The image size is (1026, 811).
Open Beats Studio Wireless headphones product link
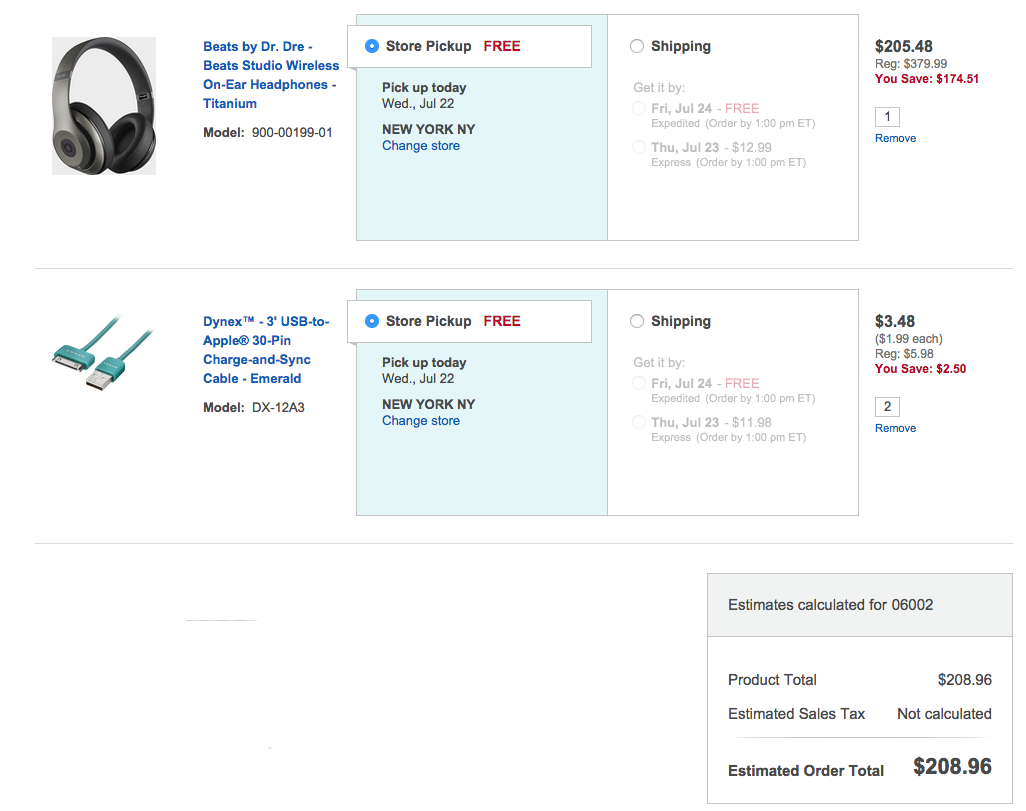271,75
